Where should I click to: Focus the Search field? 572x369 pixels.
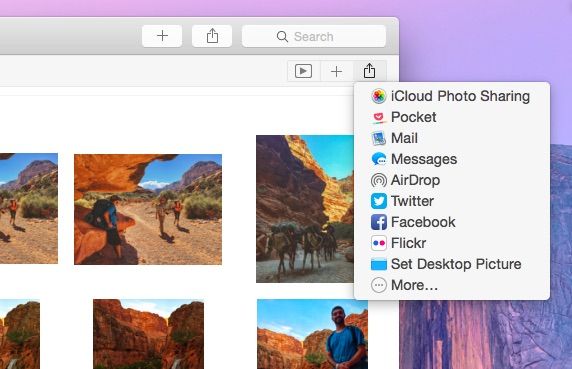[314, 36]
